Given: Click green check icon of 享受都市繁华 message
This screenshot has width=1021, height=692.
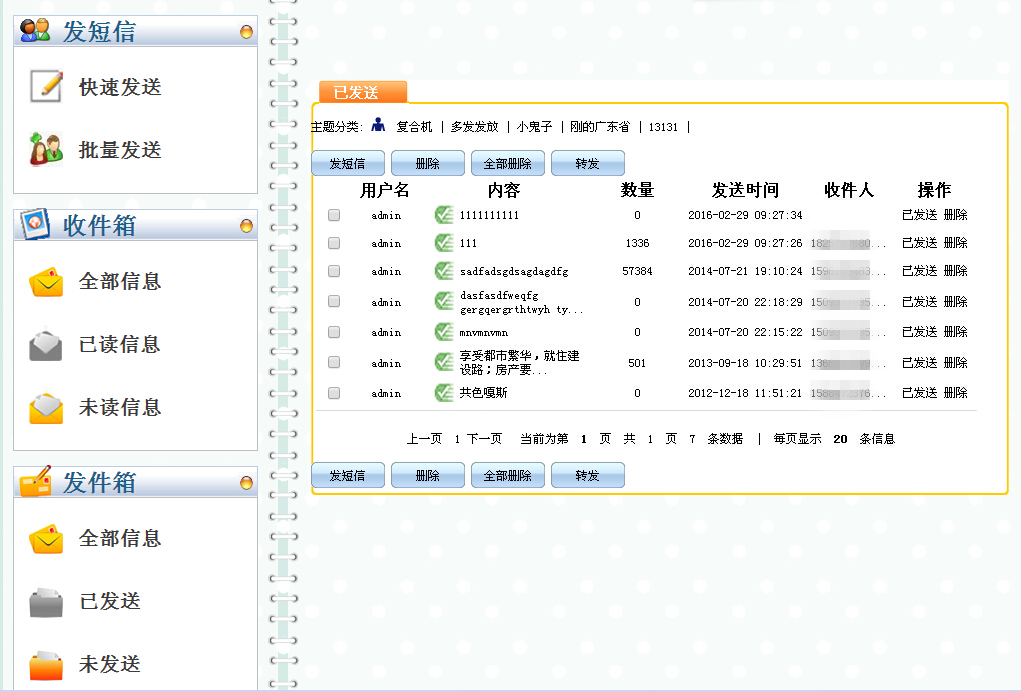Looking at the screenshot, I should [x=444, y=362].
